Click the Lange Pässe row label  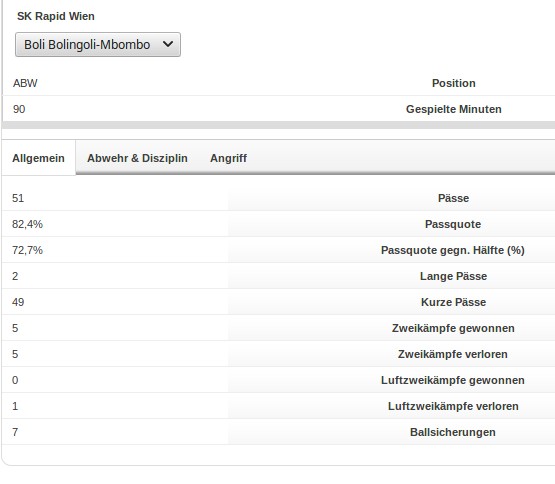coord(453,276)
